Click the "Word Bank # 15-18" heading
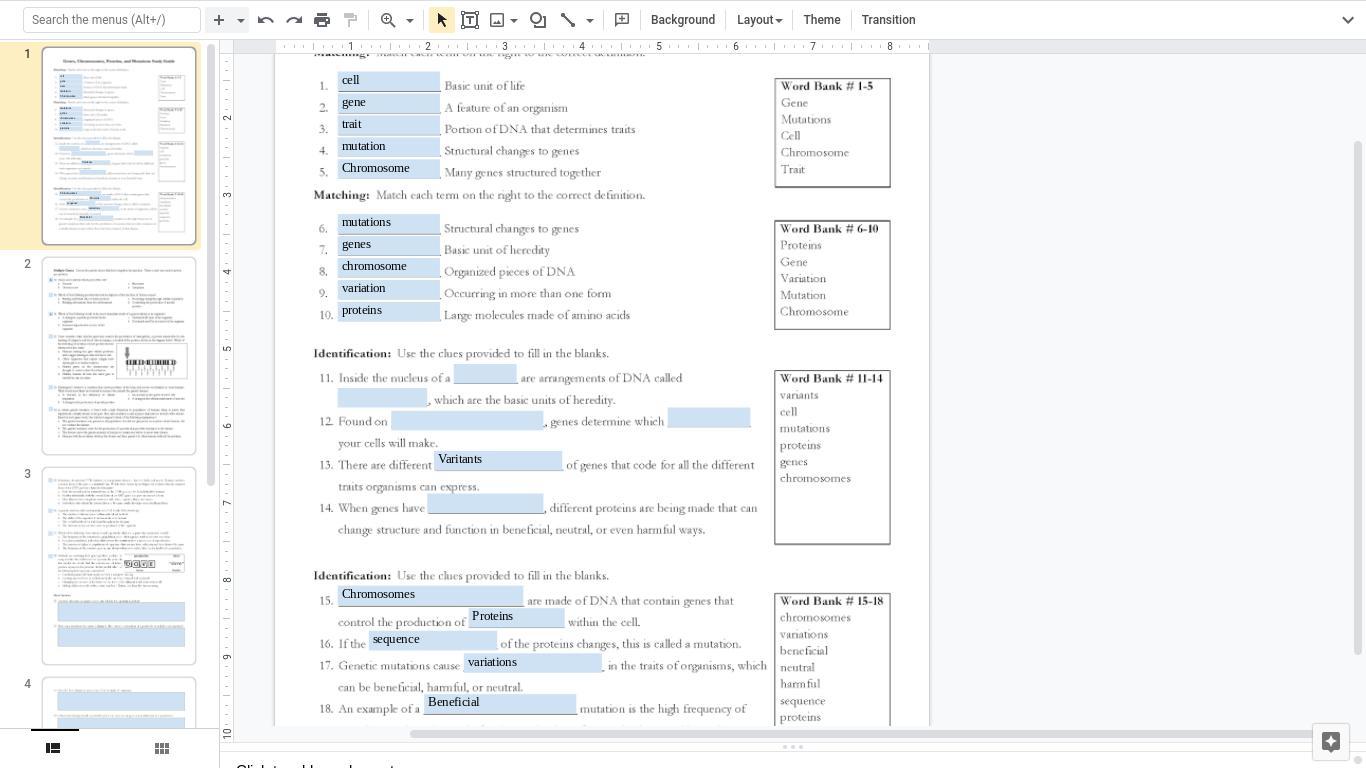1366x768 pixels. (x=832, y=601)
